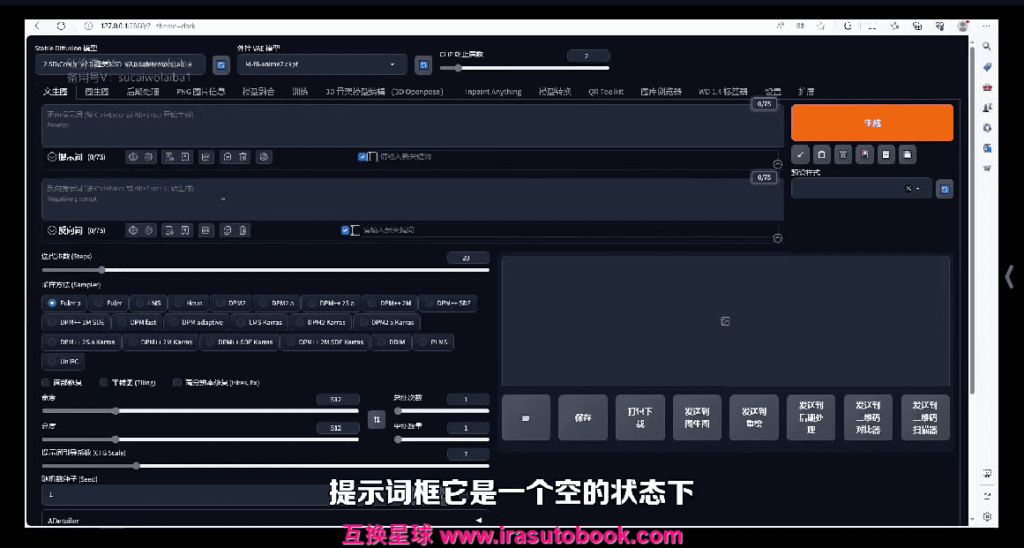The width and height of the screenshot is (1024, 548).
Task: Click the red extra networks card icon under Generate
Action: click(864, 155)
